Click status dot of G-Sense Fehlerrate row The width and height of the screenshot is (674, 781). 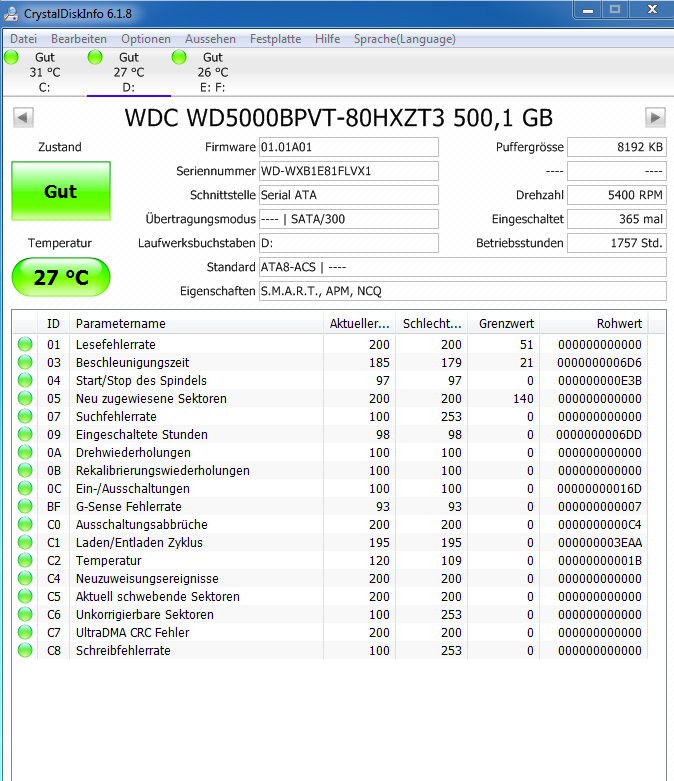pyautogui.click(x=25, y=506)
